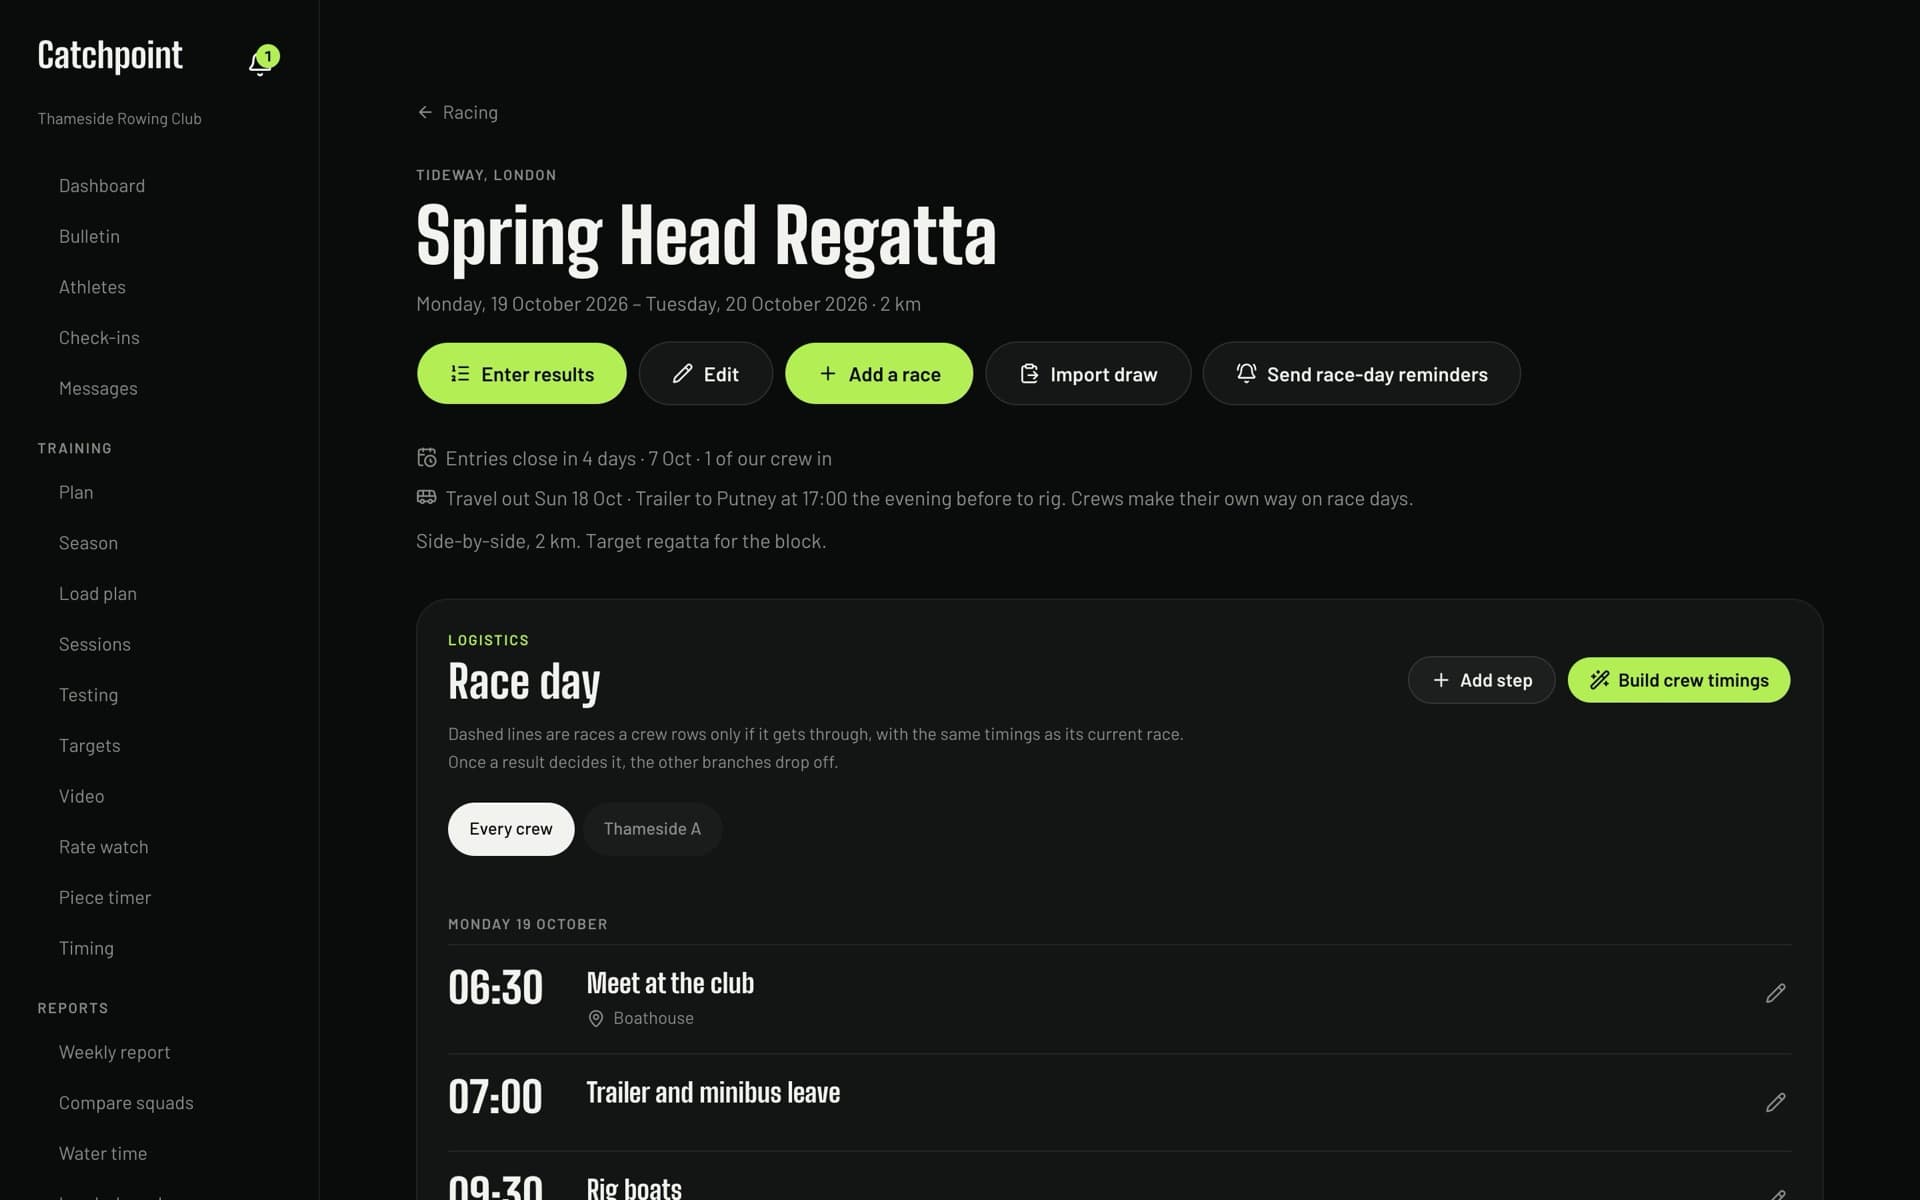Add a race to the regatta

coord(878,374)
